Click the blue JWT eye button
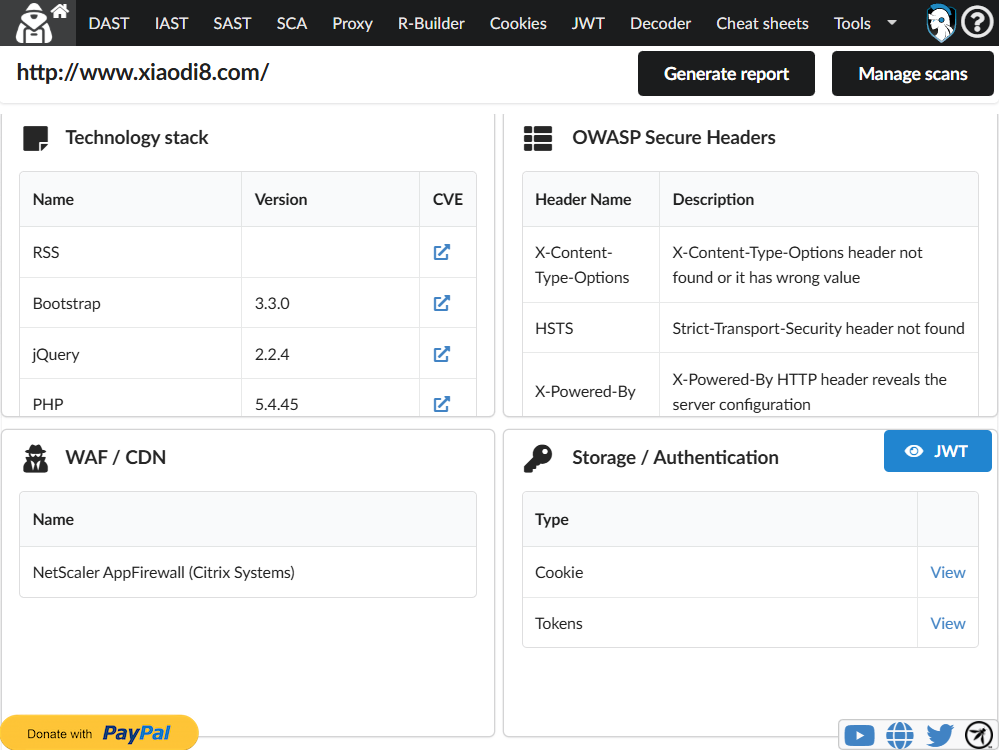 tap(937, 451)
